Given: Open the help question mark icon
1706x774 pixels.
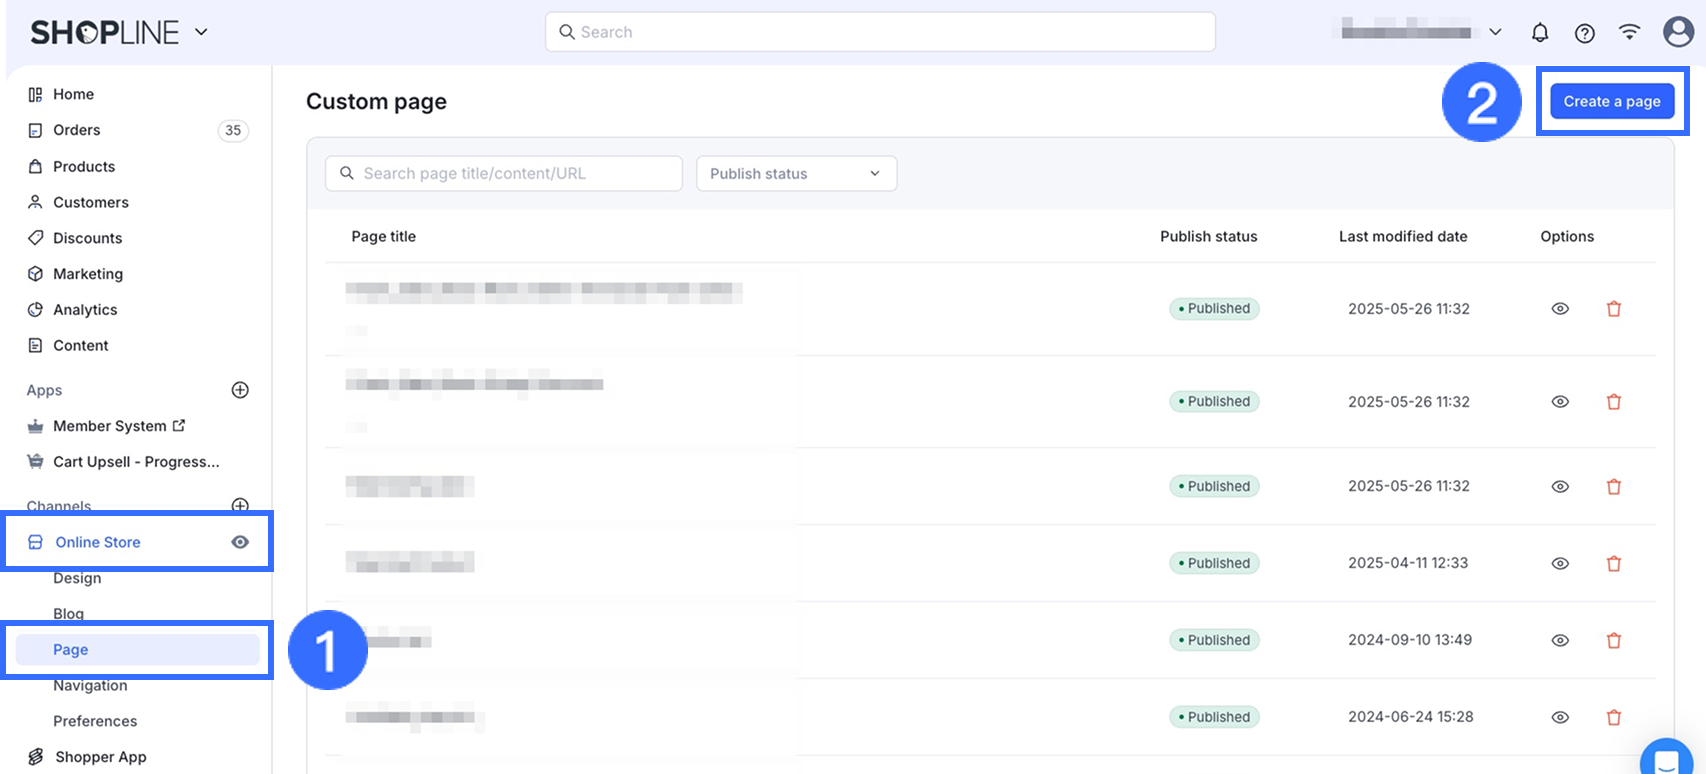Looking at the screenshot, I should click(1585, 33).
